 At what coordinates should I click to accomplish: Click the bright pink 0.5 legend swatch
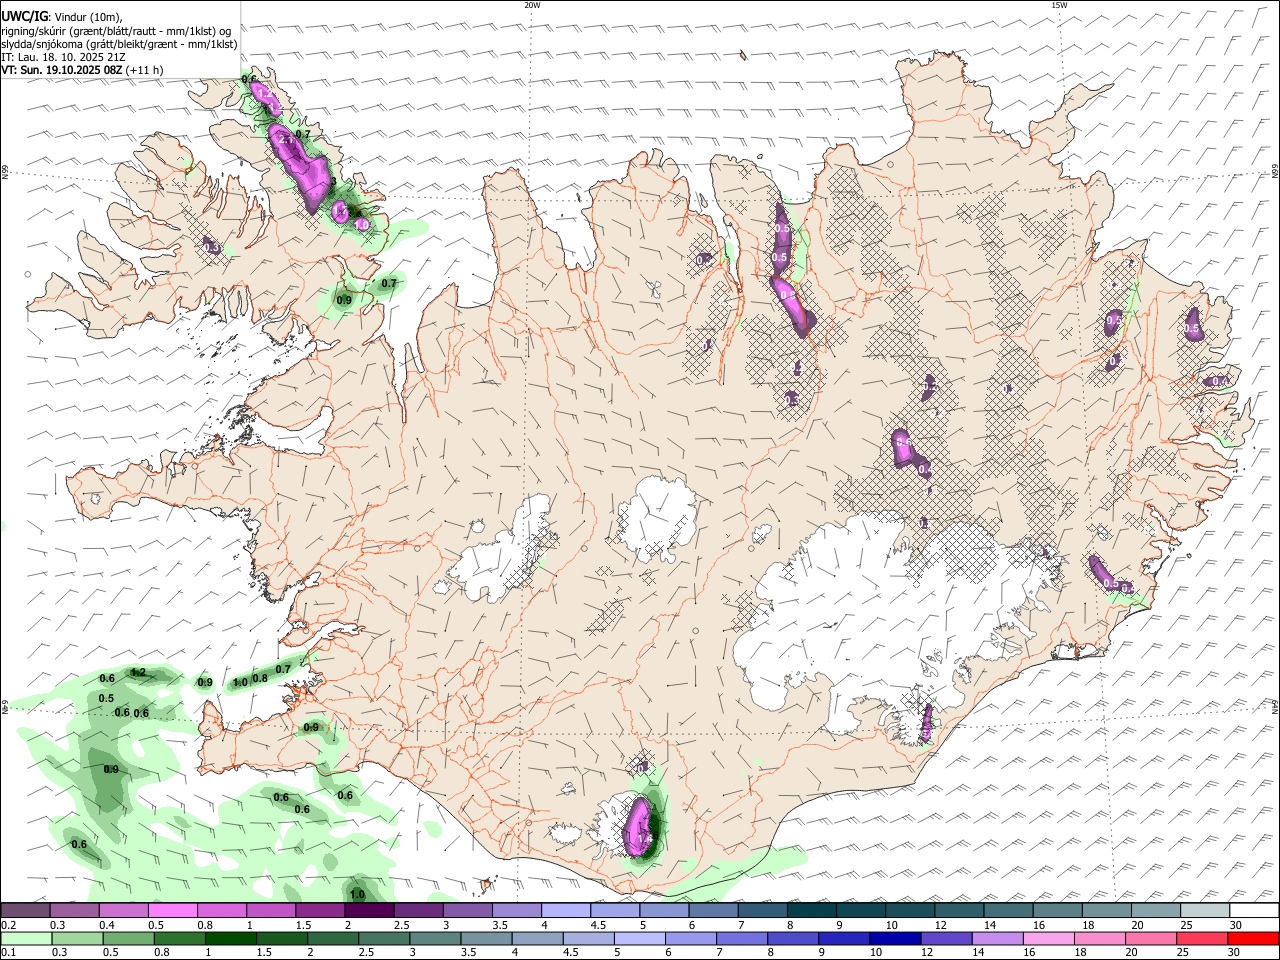click(172, 911)
